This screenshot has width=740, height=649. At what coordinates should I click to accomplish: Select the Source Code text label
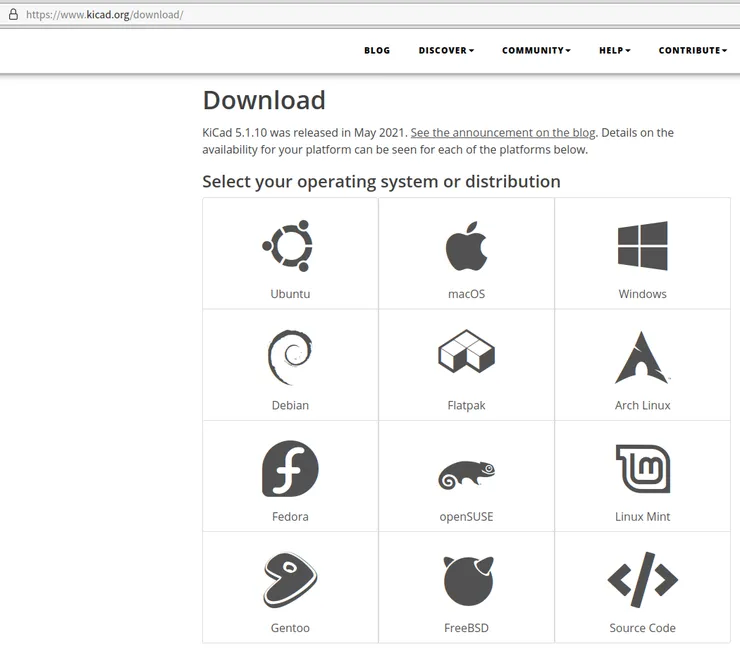click(x=642, y=628)
